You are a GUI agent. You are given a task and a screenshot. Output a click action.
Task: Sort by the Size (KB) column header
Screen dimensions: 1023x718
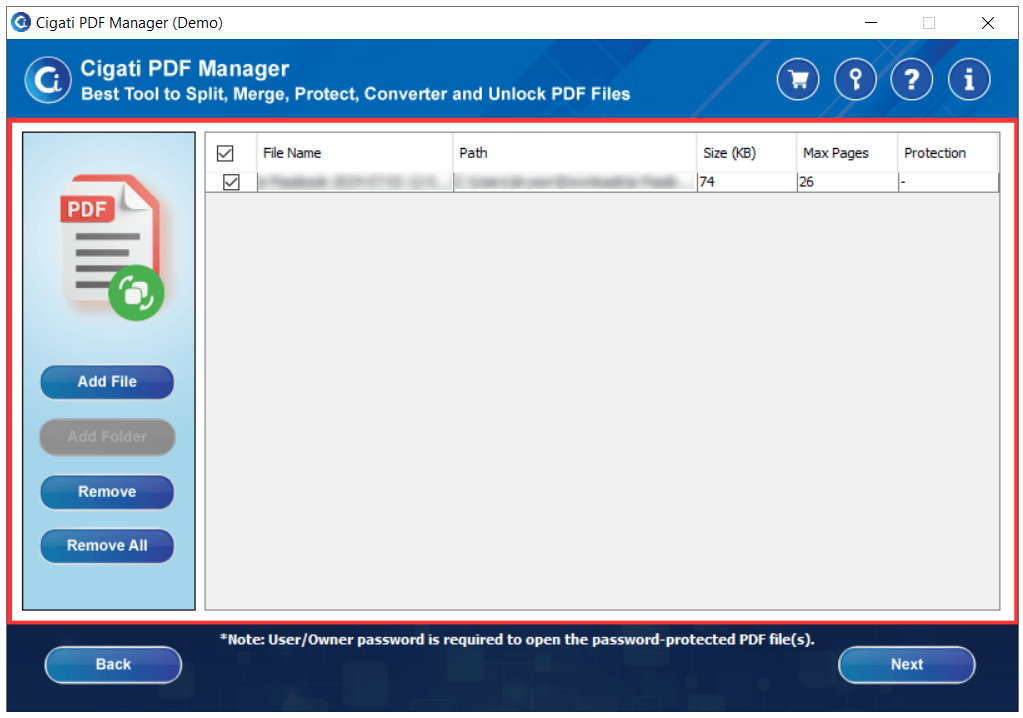(747, 153)
